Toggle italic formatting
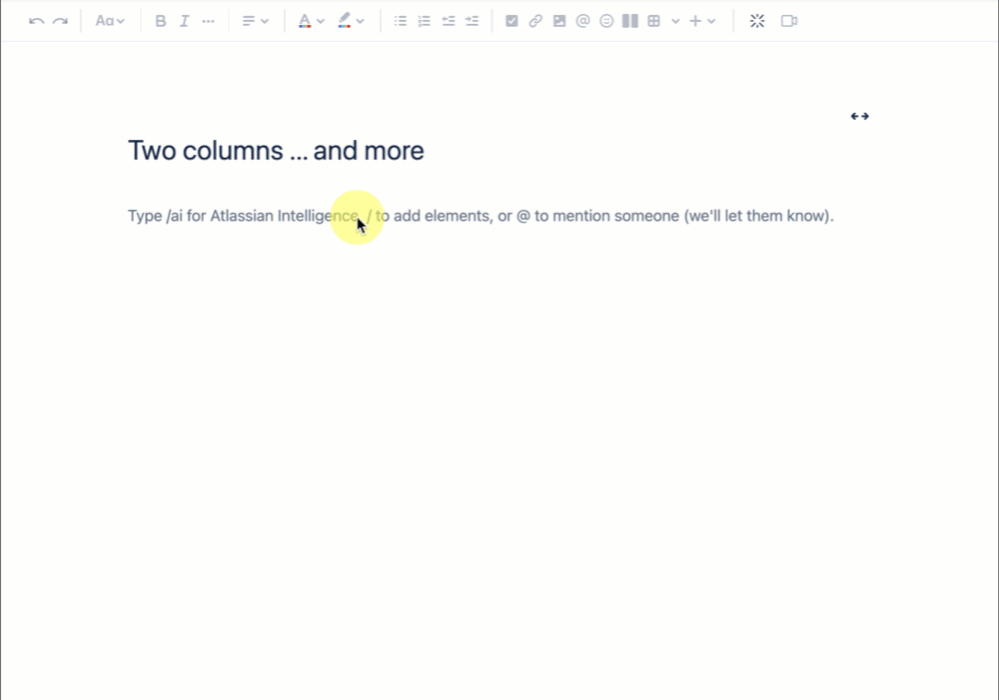 pyautogui.click(x=184, y=20)
